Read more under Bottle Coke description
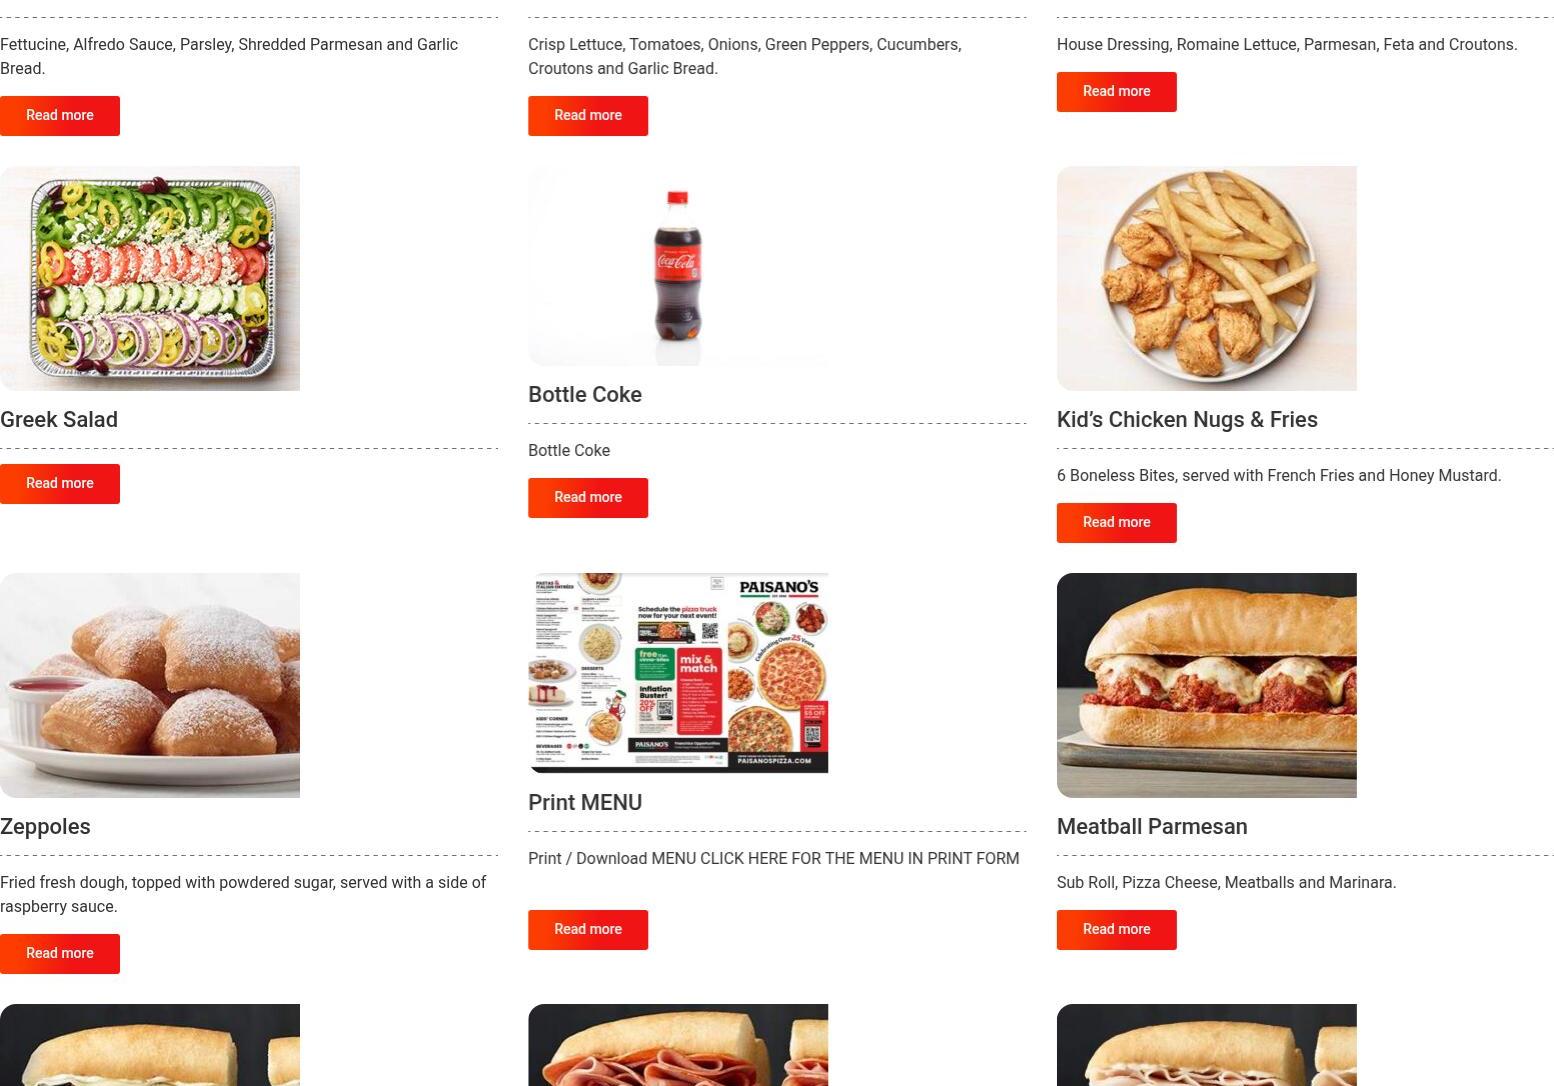This screenshot has width=1554, height=1086. [x=588, y=498]
